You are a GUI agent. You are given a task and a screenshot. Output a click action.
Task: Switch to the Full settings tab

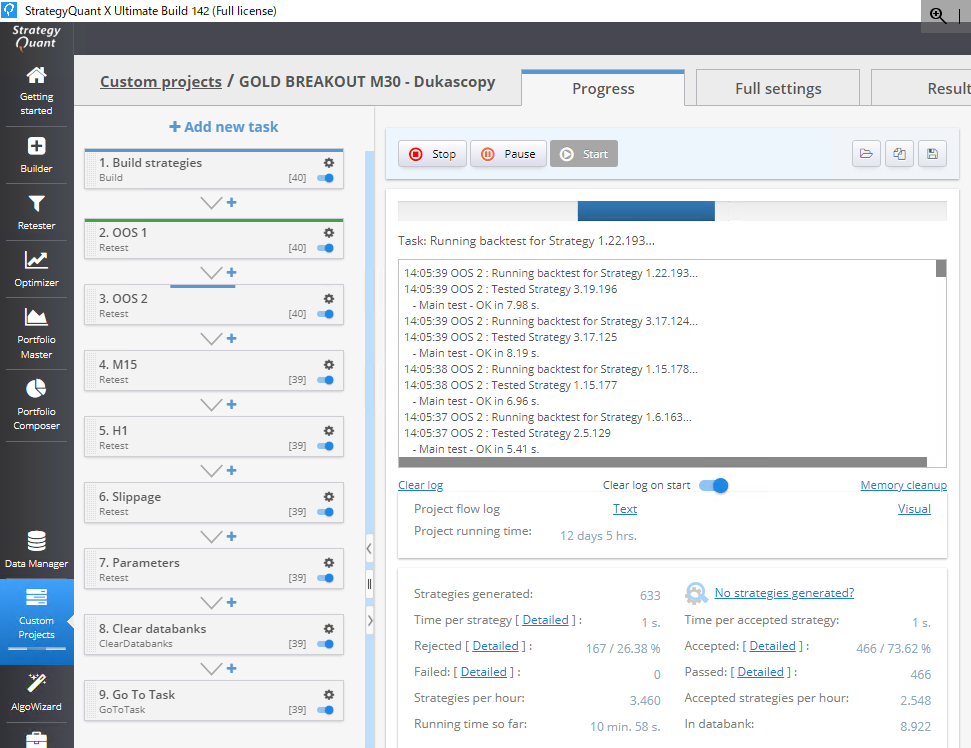coord(777,88)
